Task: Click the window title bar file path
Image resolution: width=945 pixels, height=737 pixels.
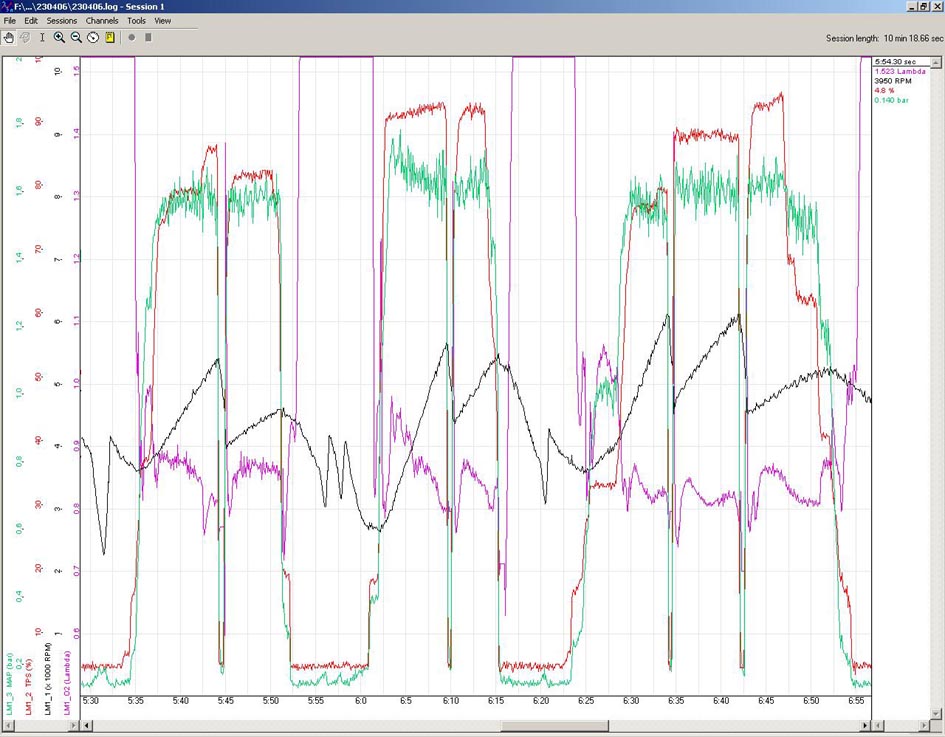Action: [89, 7]
